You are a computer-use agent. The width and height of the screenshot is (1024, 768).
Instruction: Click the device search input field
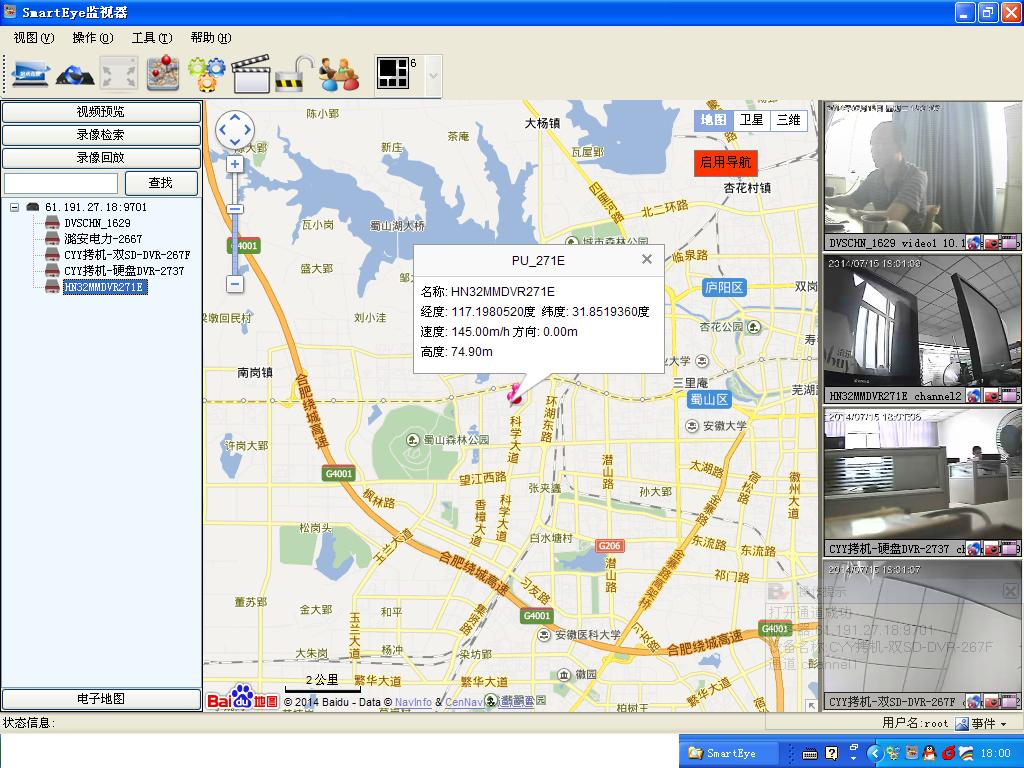pyautogui.click(x=61, y=183)
